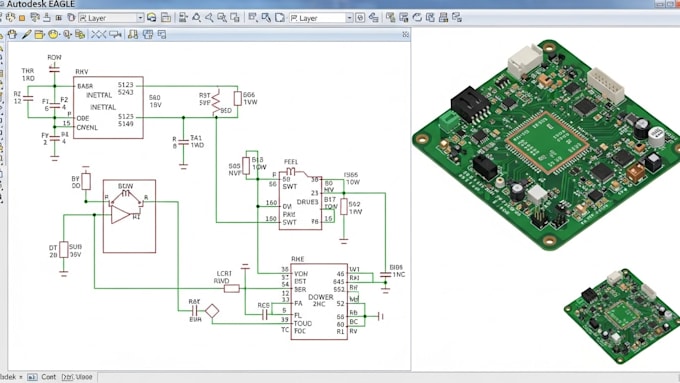This screenshot has width=680, height=383.
Task: Click the chain list icon in top toolbar
Action: click(x=373, y=18)
